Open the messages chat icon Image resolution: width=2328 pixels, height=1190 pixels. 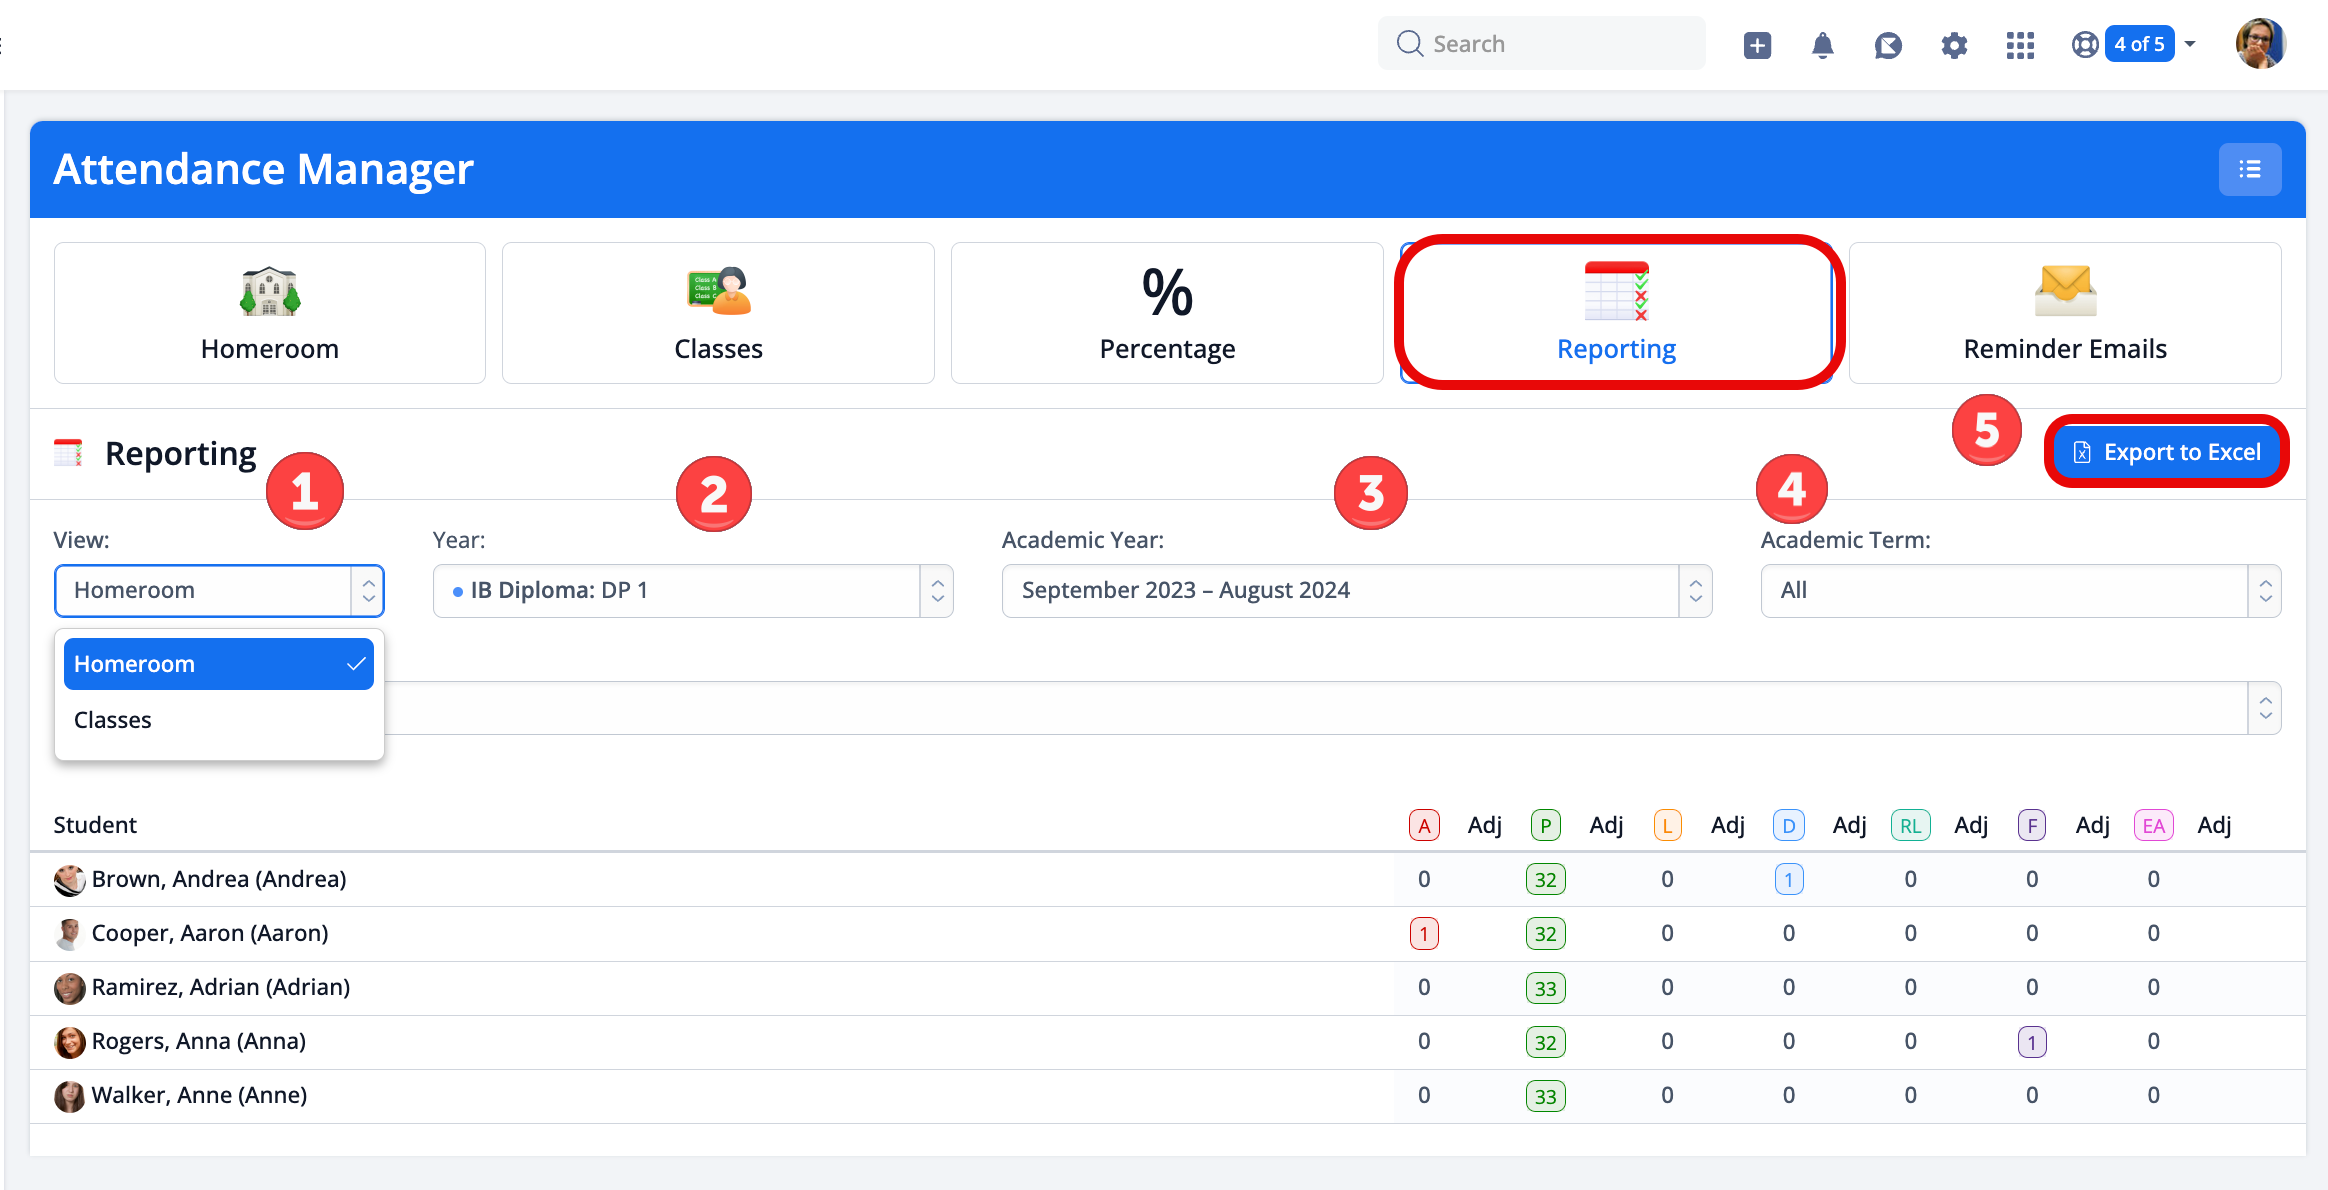point(1887,45)
